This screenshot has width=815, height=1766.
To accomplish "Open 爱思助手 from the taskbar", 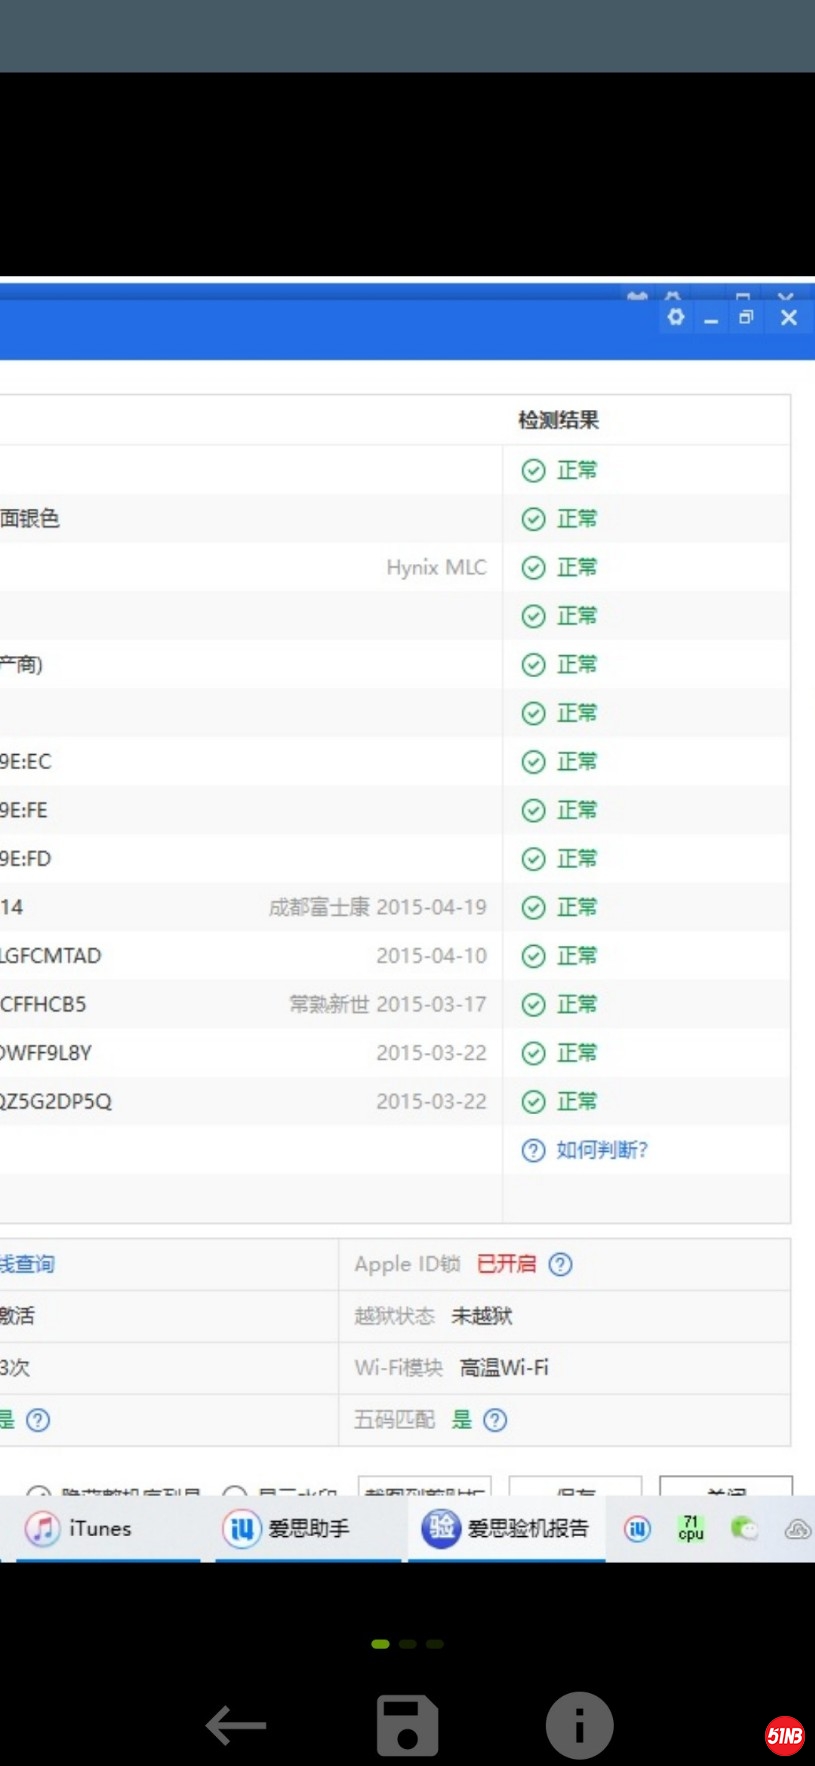I will tap(287, 1528).
